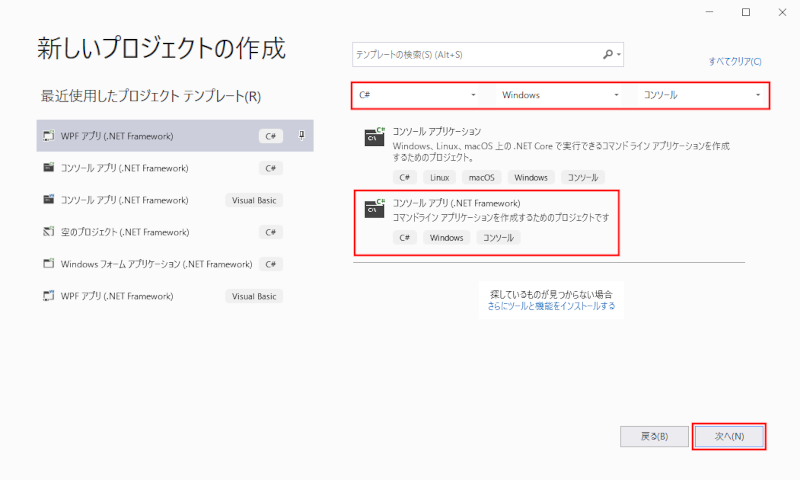Image resolution: width=800 pixels, height=480 pixels.
Task: Click the コンソール アプリ (.NET Framework) result icon
Action: click(x=375, y=208)
